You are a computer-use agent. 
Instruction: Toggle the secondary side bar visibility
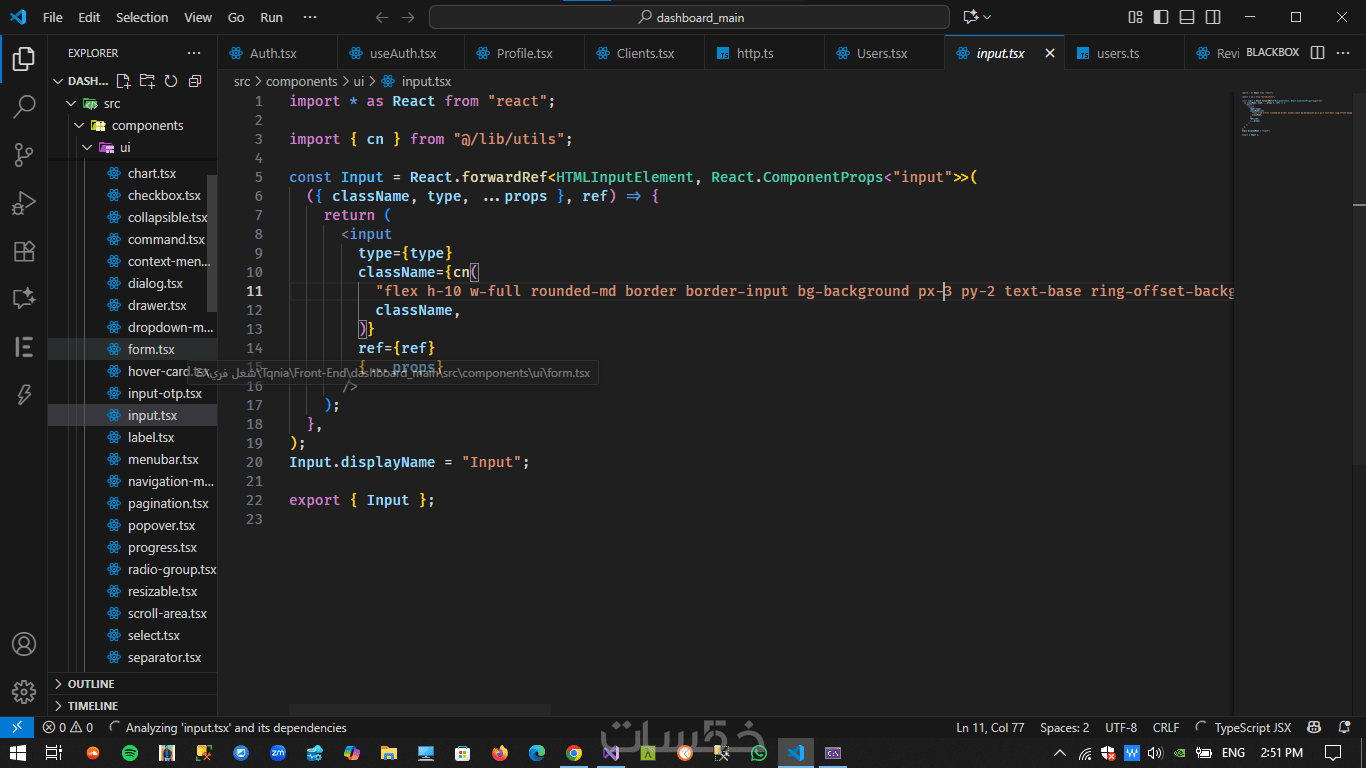click(x=1213, y=17)
